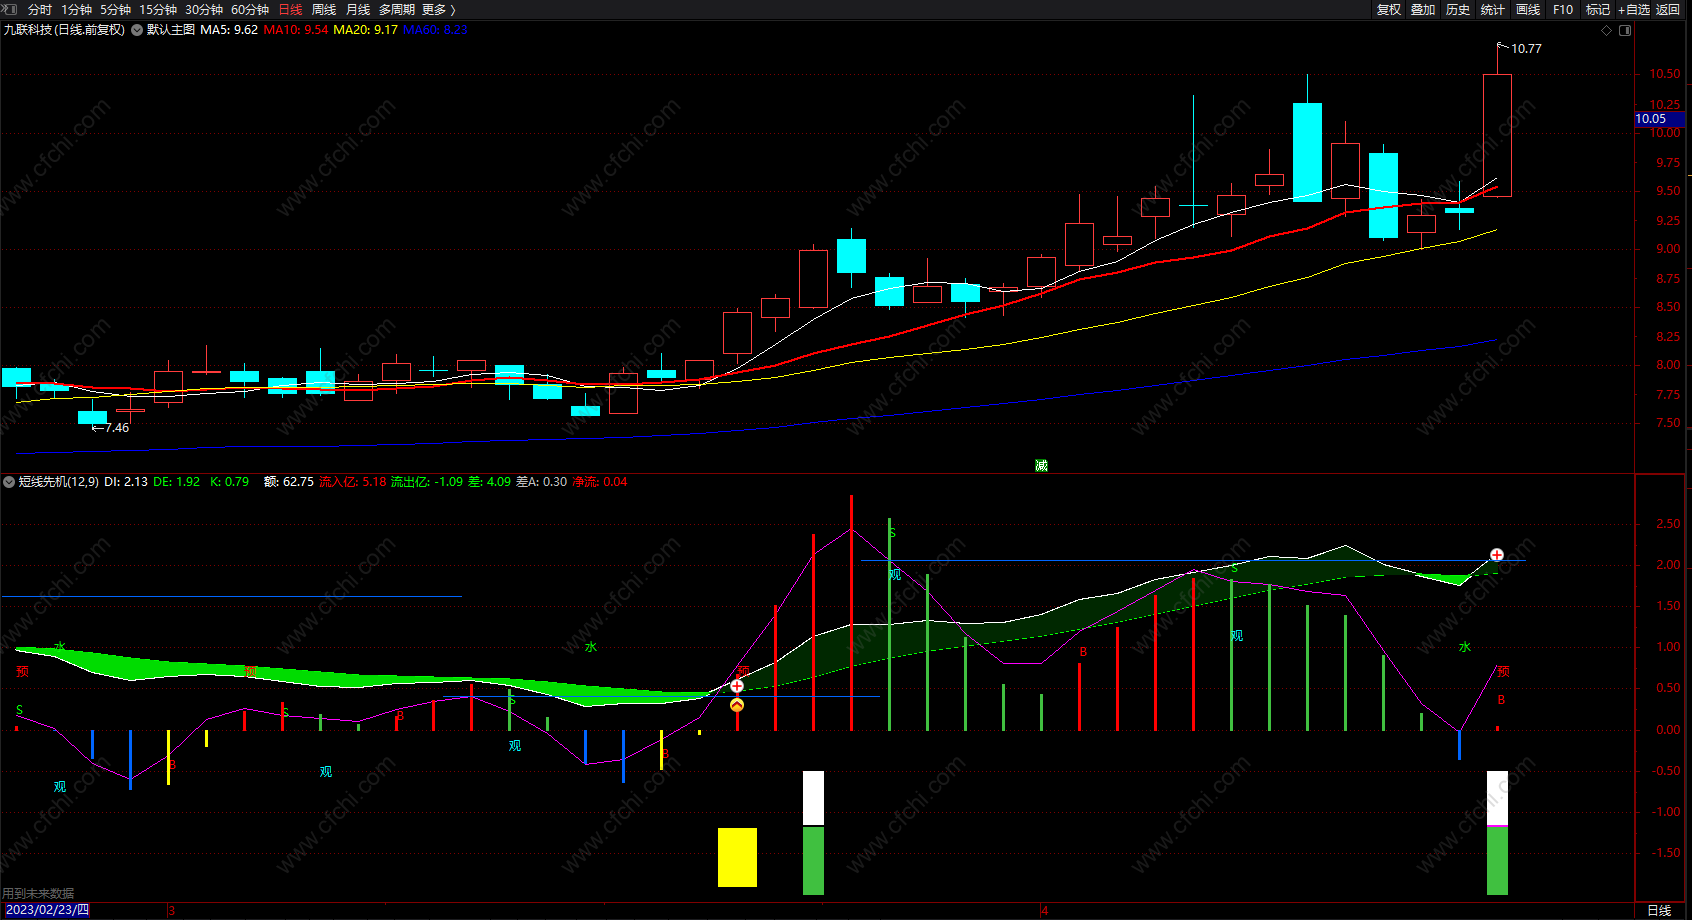Click the first red plus signal marker
Image resolution: width=1692 pixels, height=920 pixels.
[737, 686]
